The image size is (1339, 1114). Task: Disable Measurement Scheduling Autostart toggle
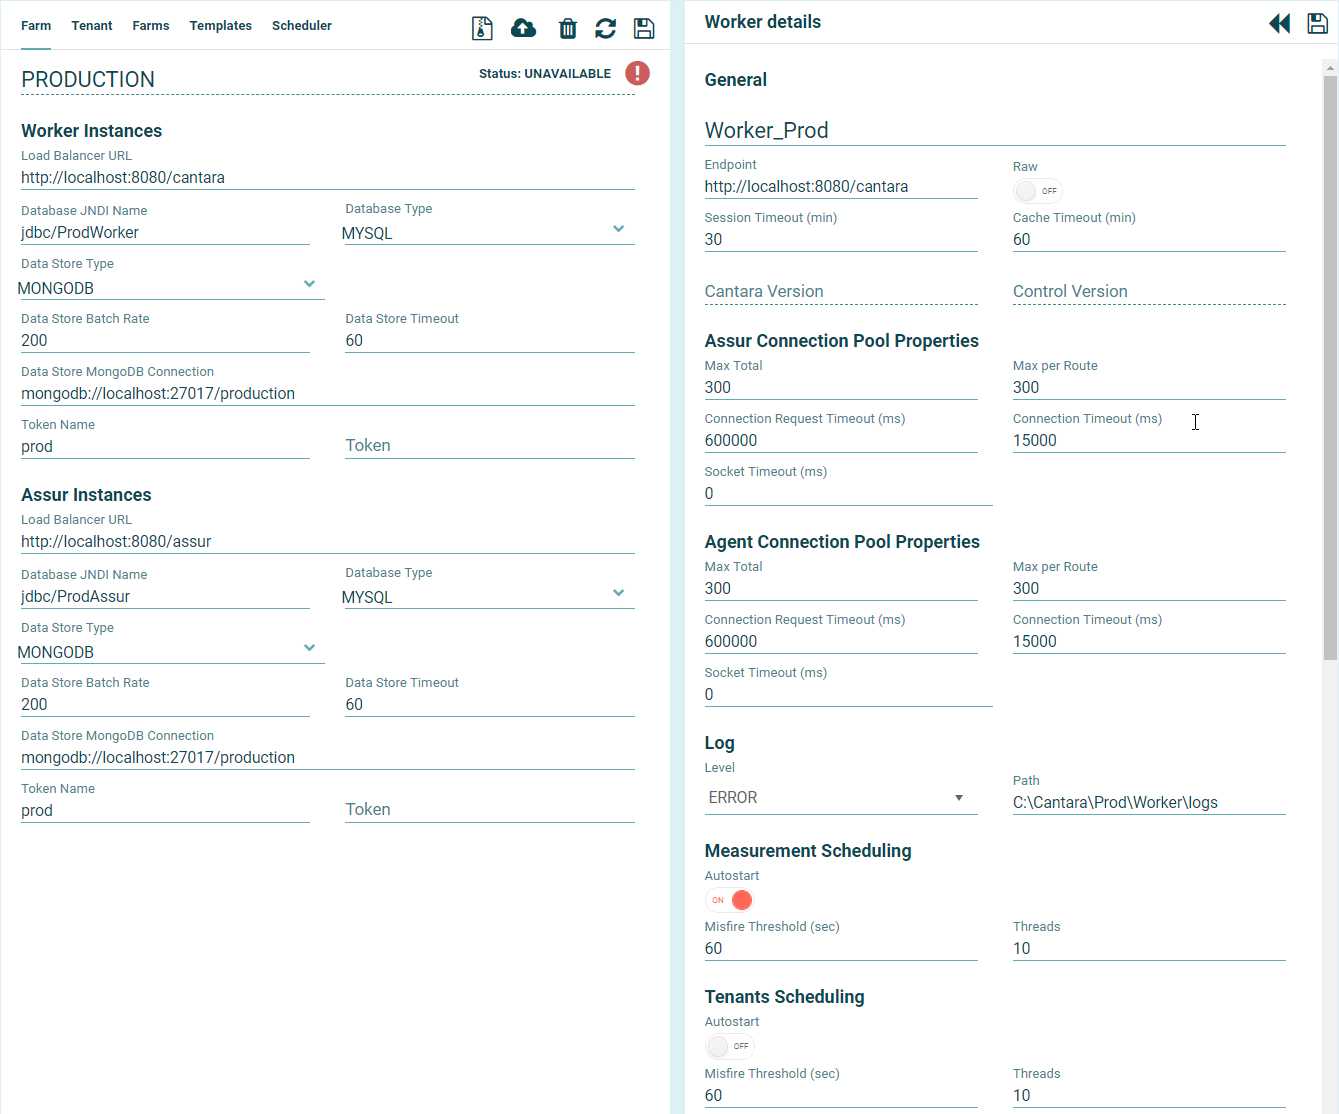coord(730,900)
